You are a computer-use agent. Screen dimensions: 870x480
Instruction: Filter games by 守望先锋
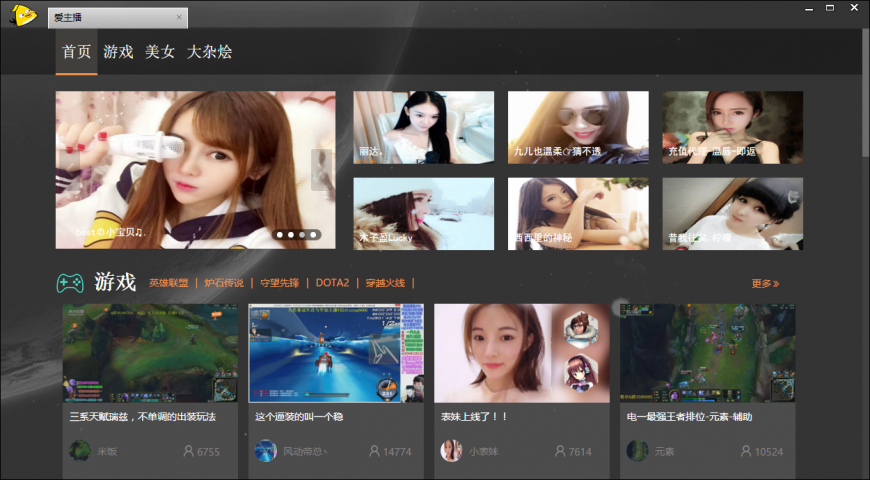[279, 283]
